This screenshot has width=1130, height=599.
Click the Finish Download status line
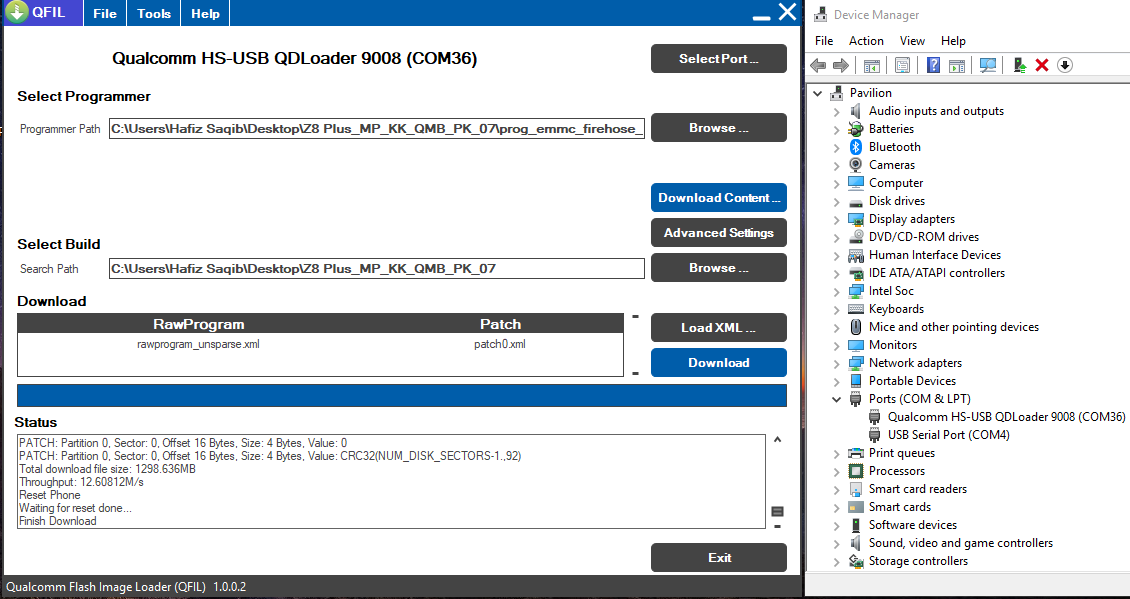(58, 521)
